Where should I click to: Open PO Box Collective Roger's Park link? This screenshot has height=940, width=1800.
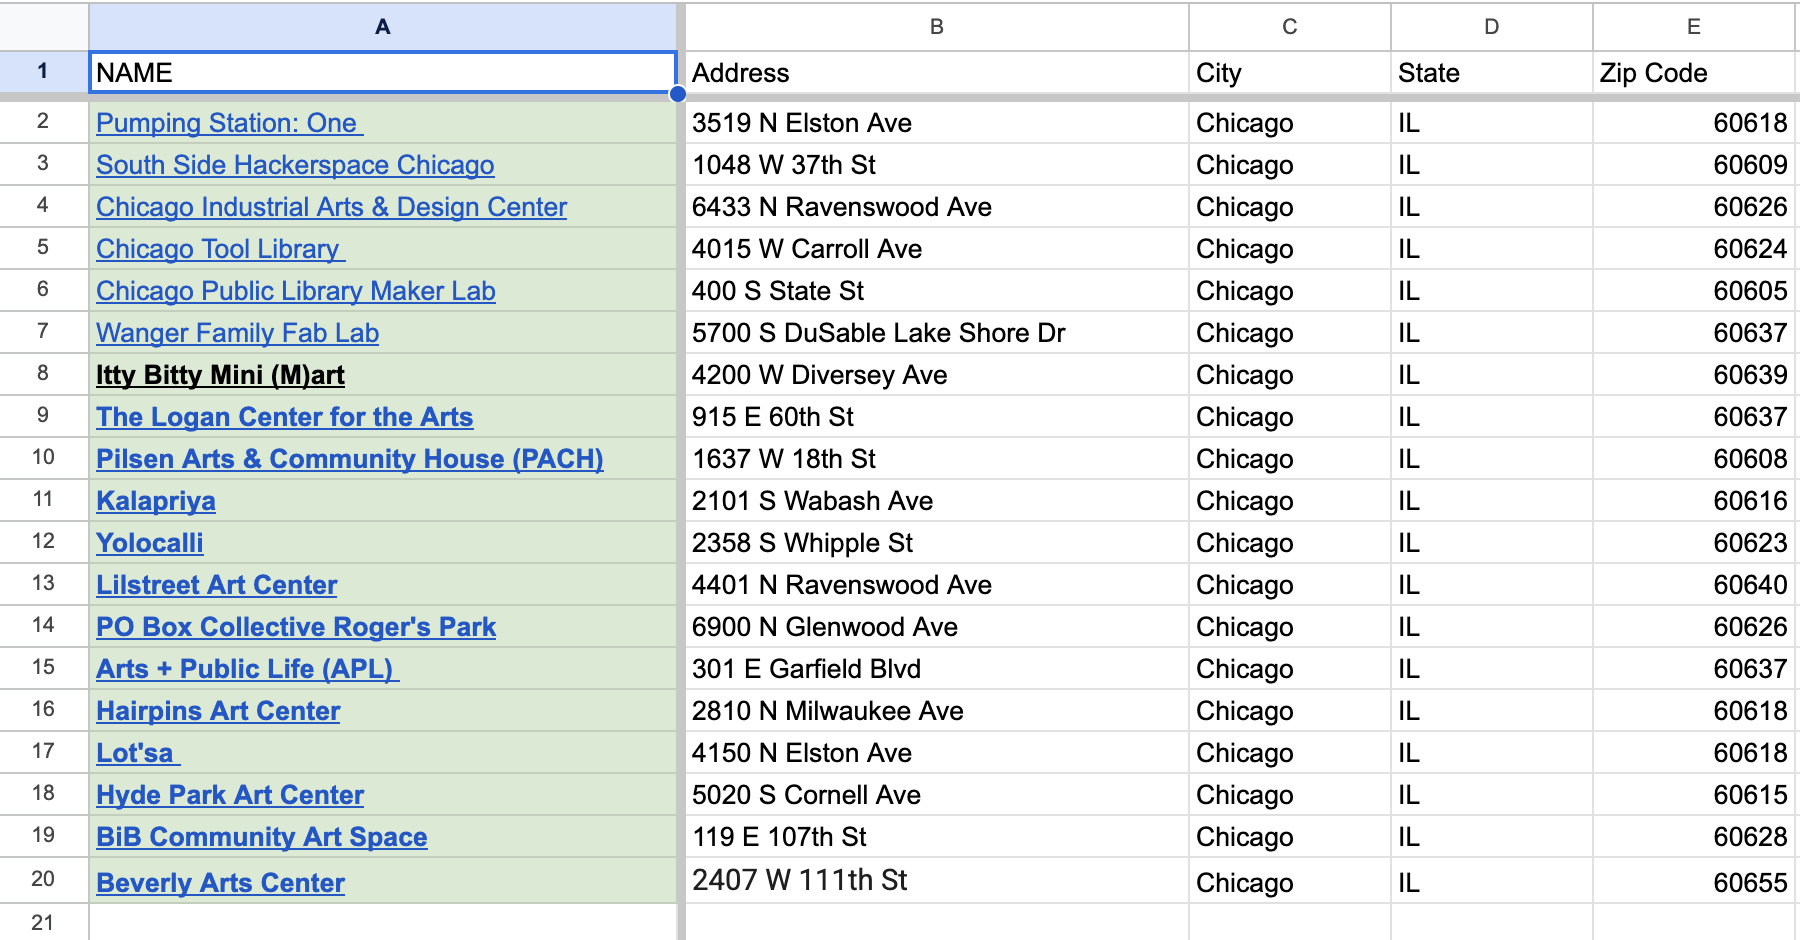coord(296,627)
